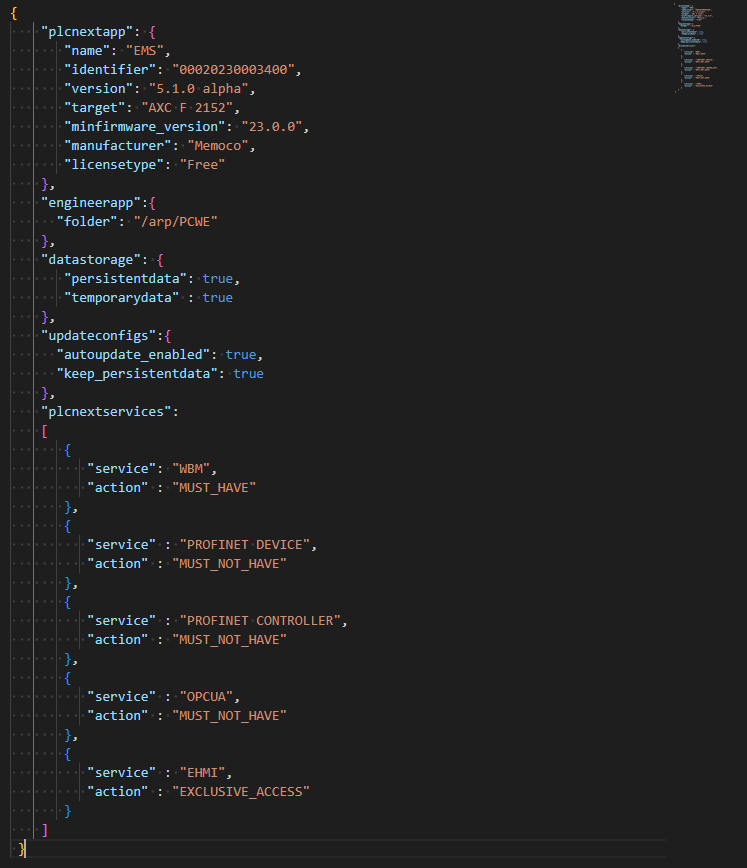Image resolution: width=747 pixels, height=868 pixels.
Task: Click the "OPCUA" service value
Action: point(210,696)
